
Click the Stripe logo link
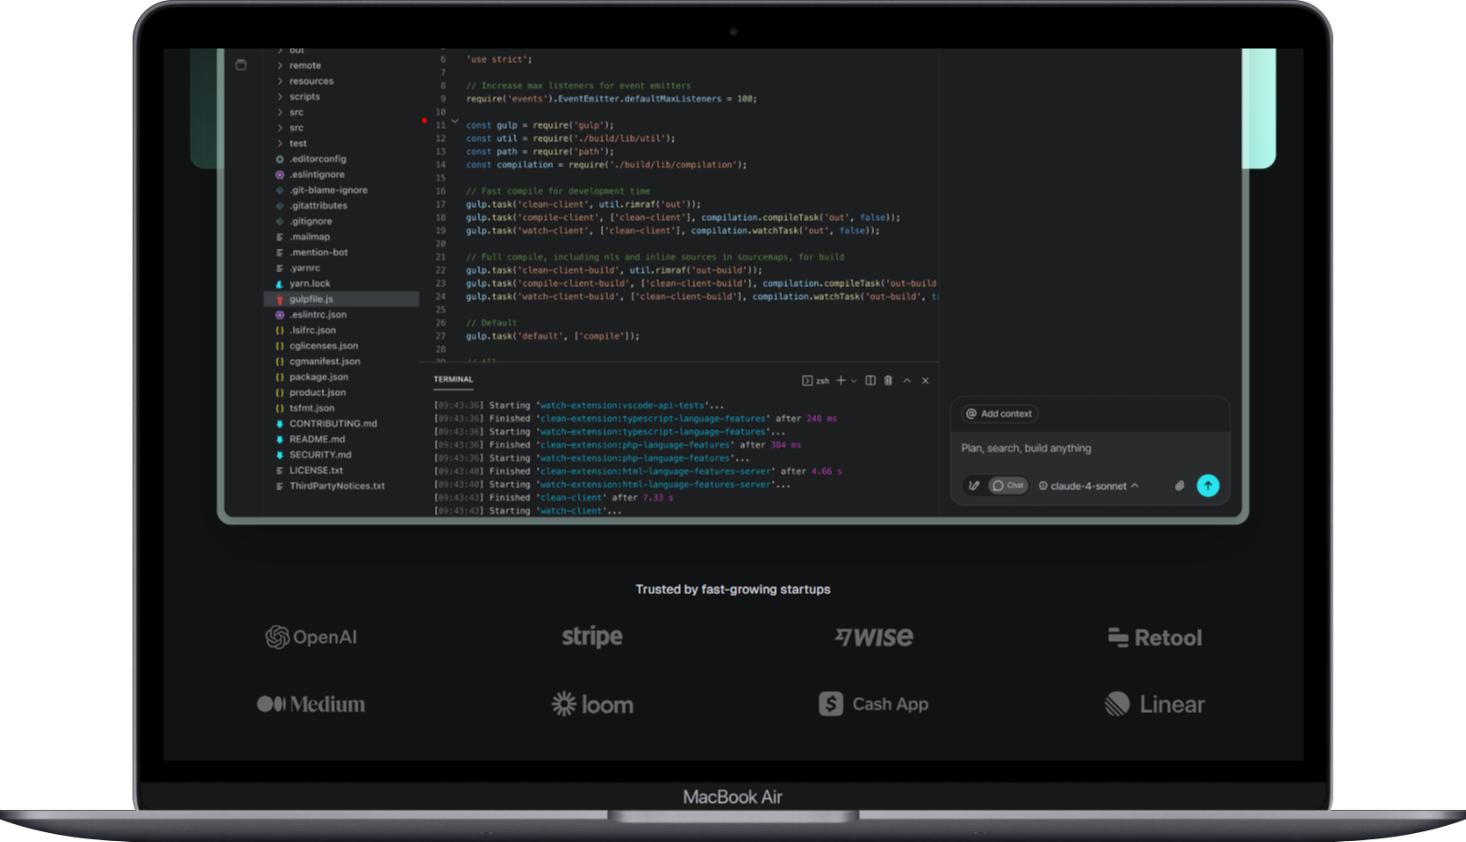tap(592, 637)
